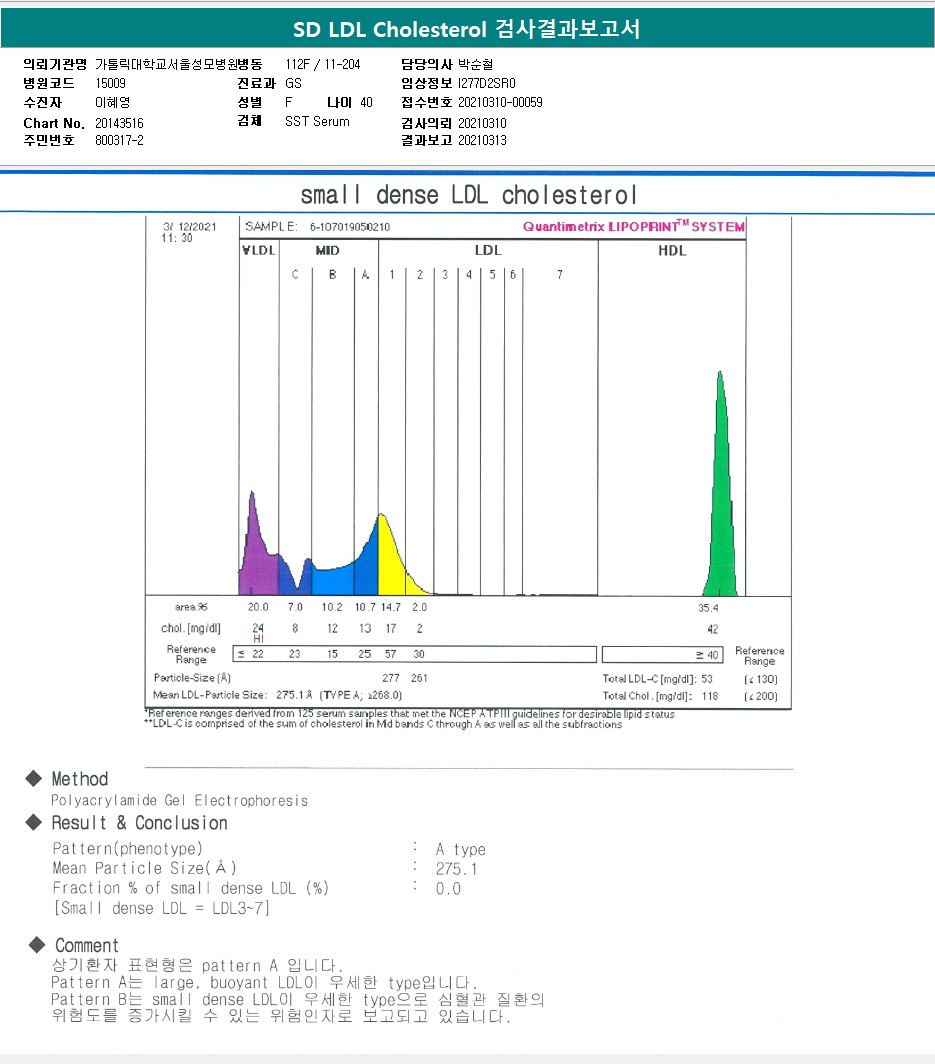This screenshot has width=935, height=1064.
Task: Click HDL area value '35.4'
Action: [708, 608]
